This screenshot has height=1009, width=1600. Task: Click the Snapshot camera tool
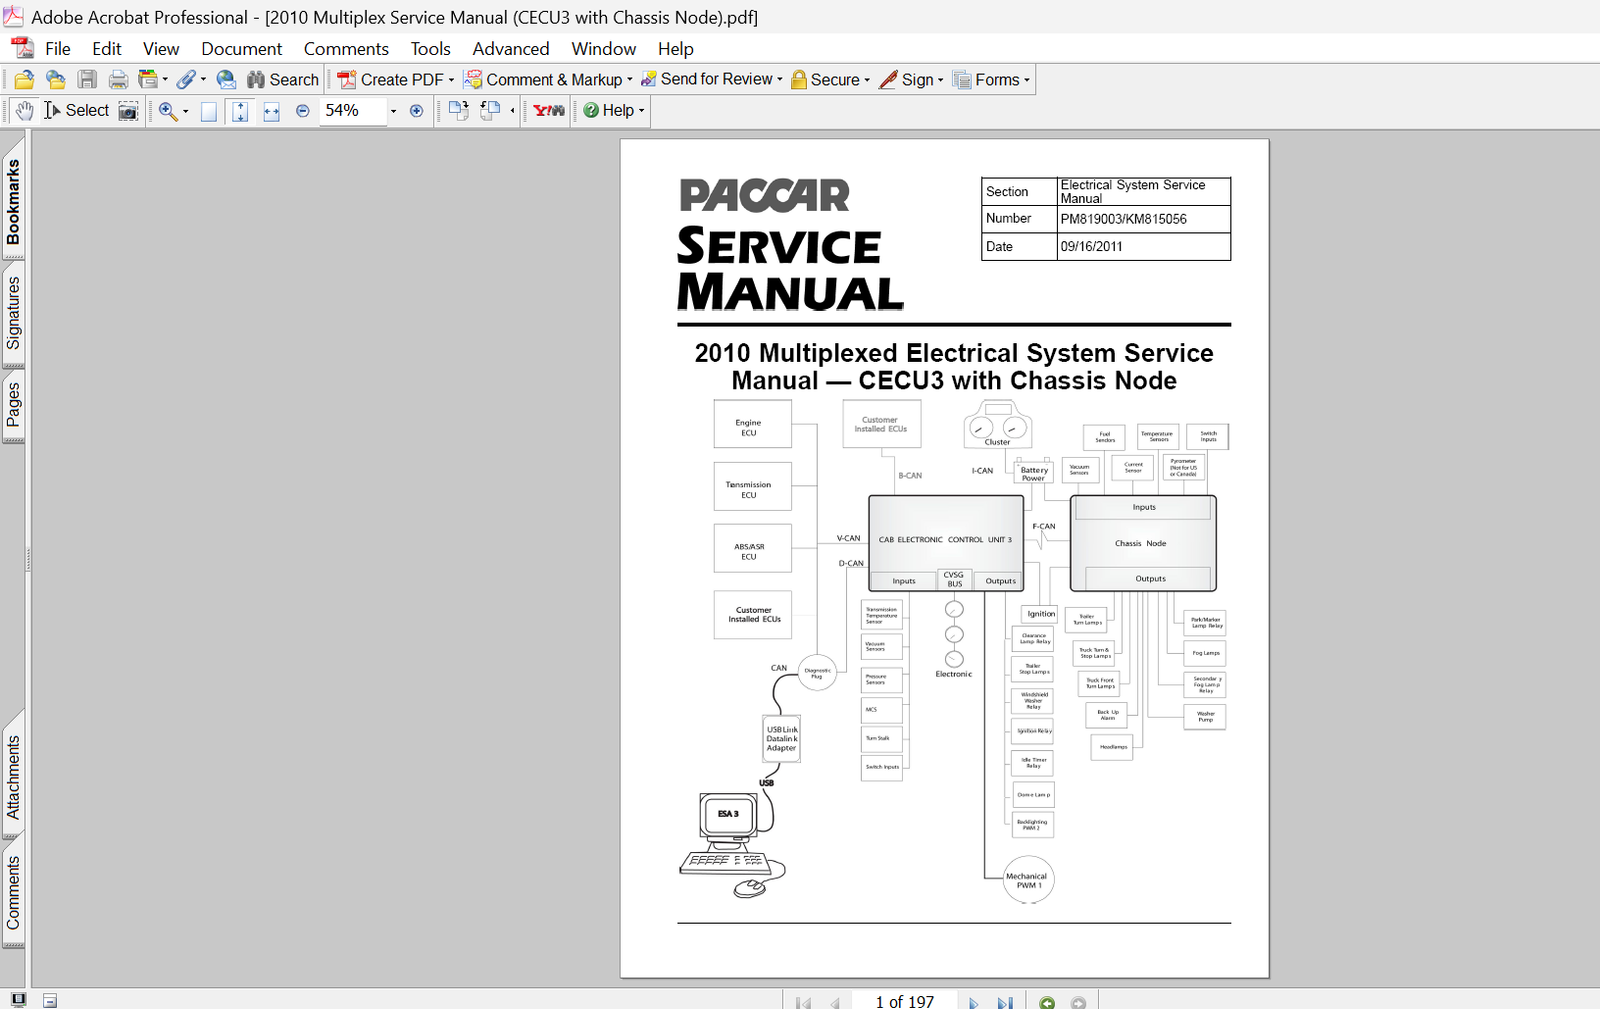pyautogui.click(x=128, y=111)
